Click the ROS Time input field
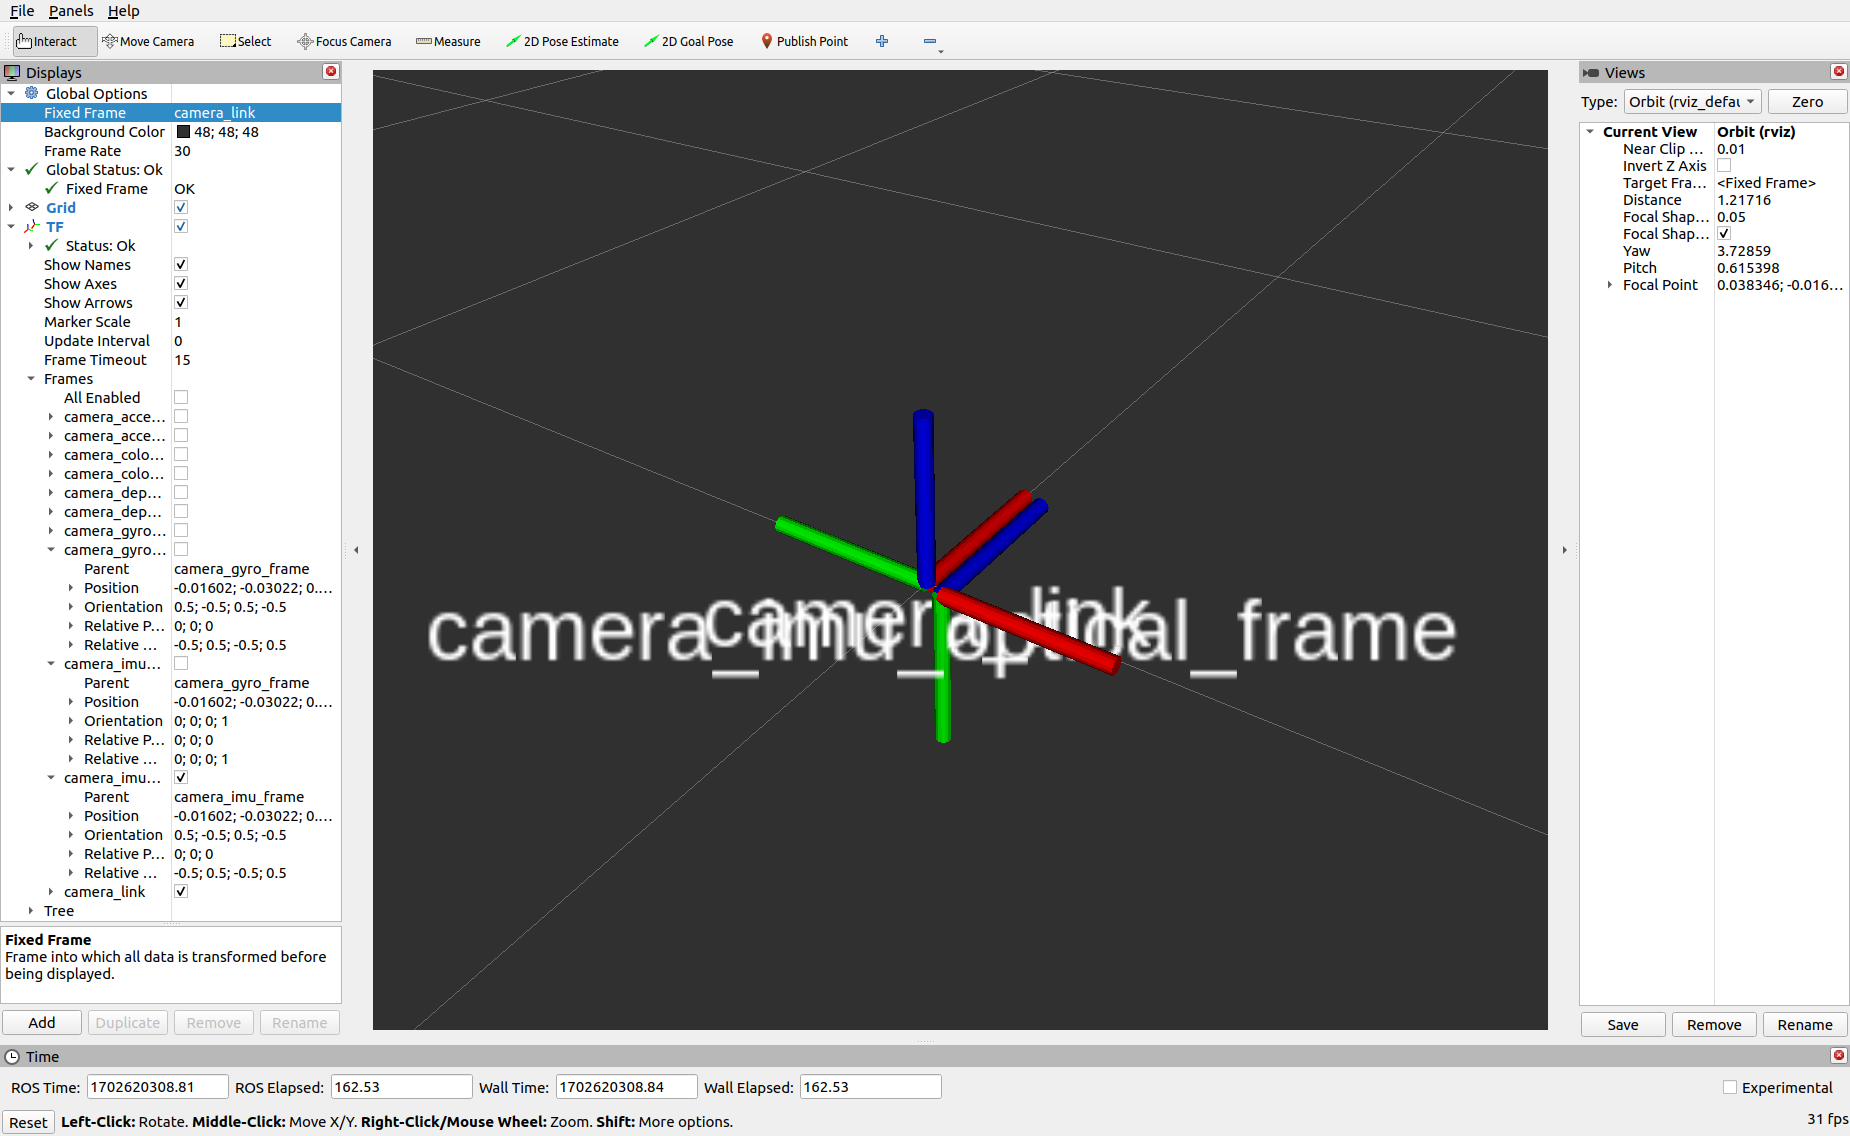The image size is (1850, 1136). point(157,1086)
